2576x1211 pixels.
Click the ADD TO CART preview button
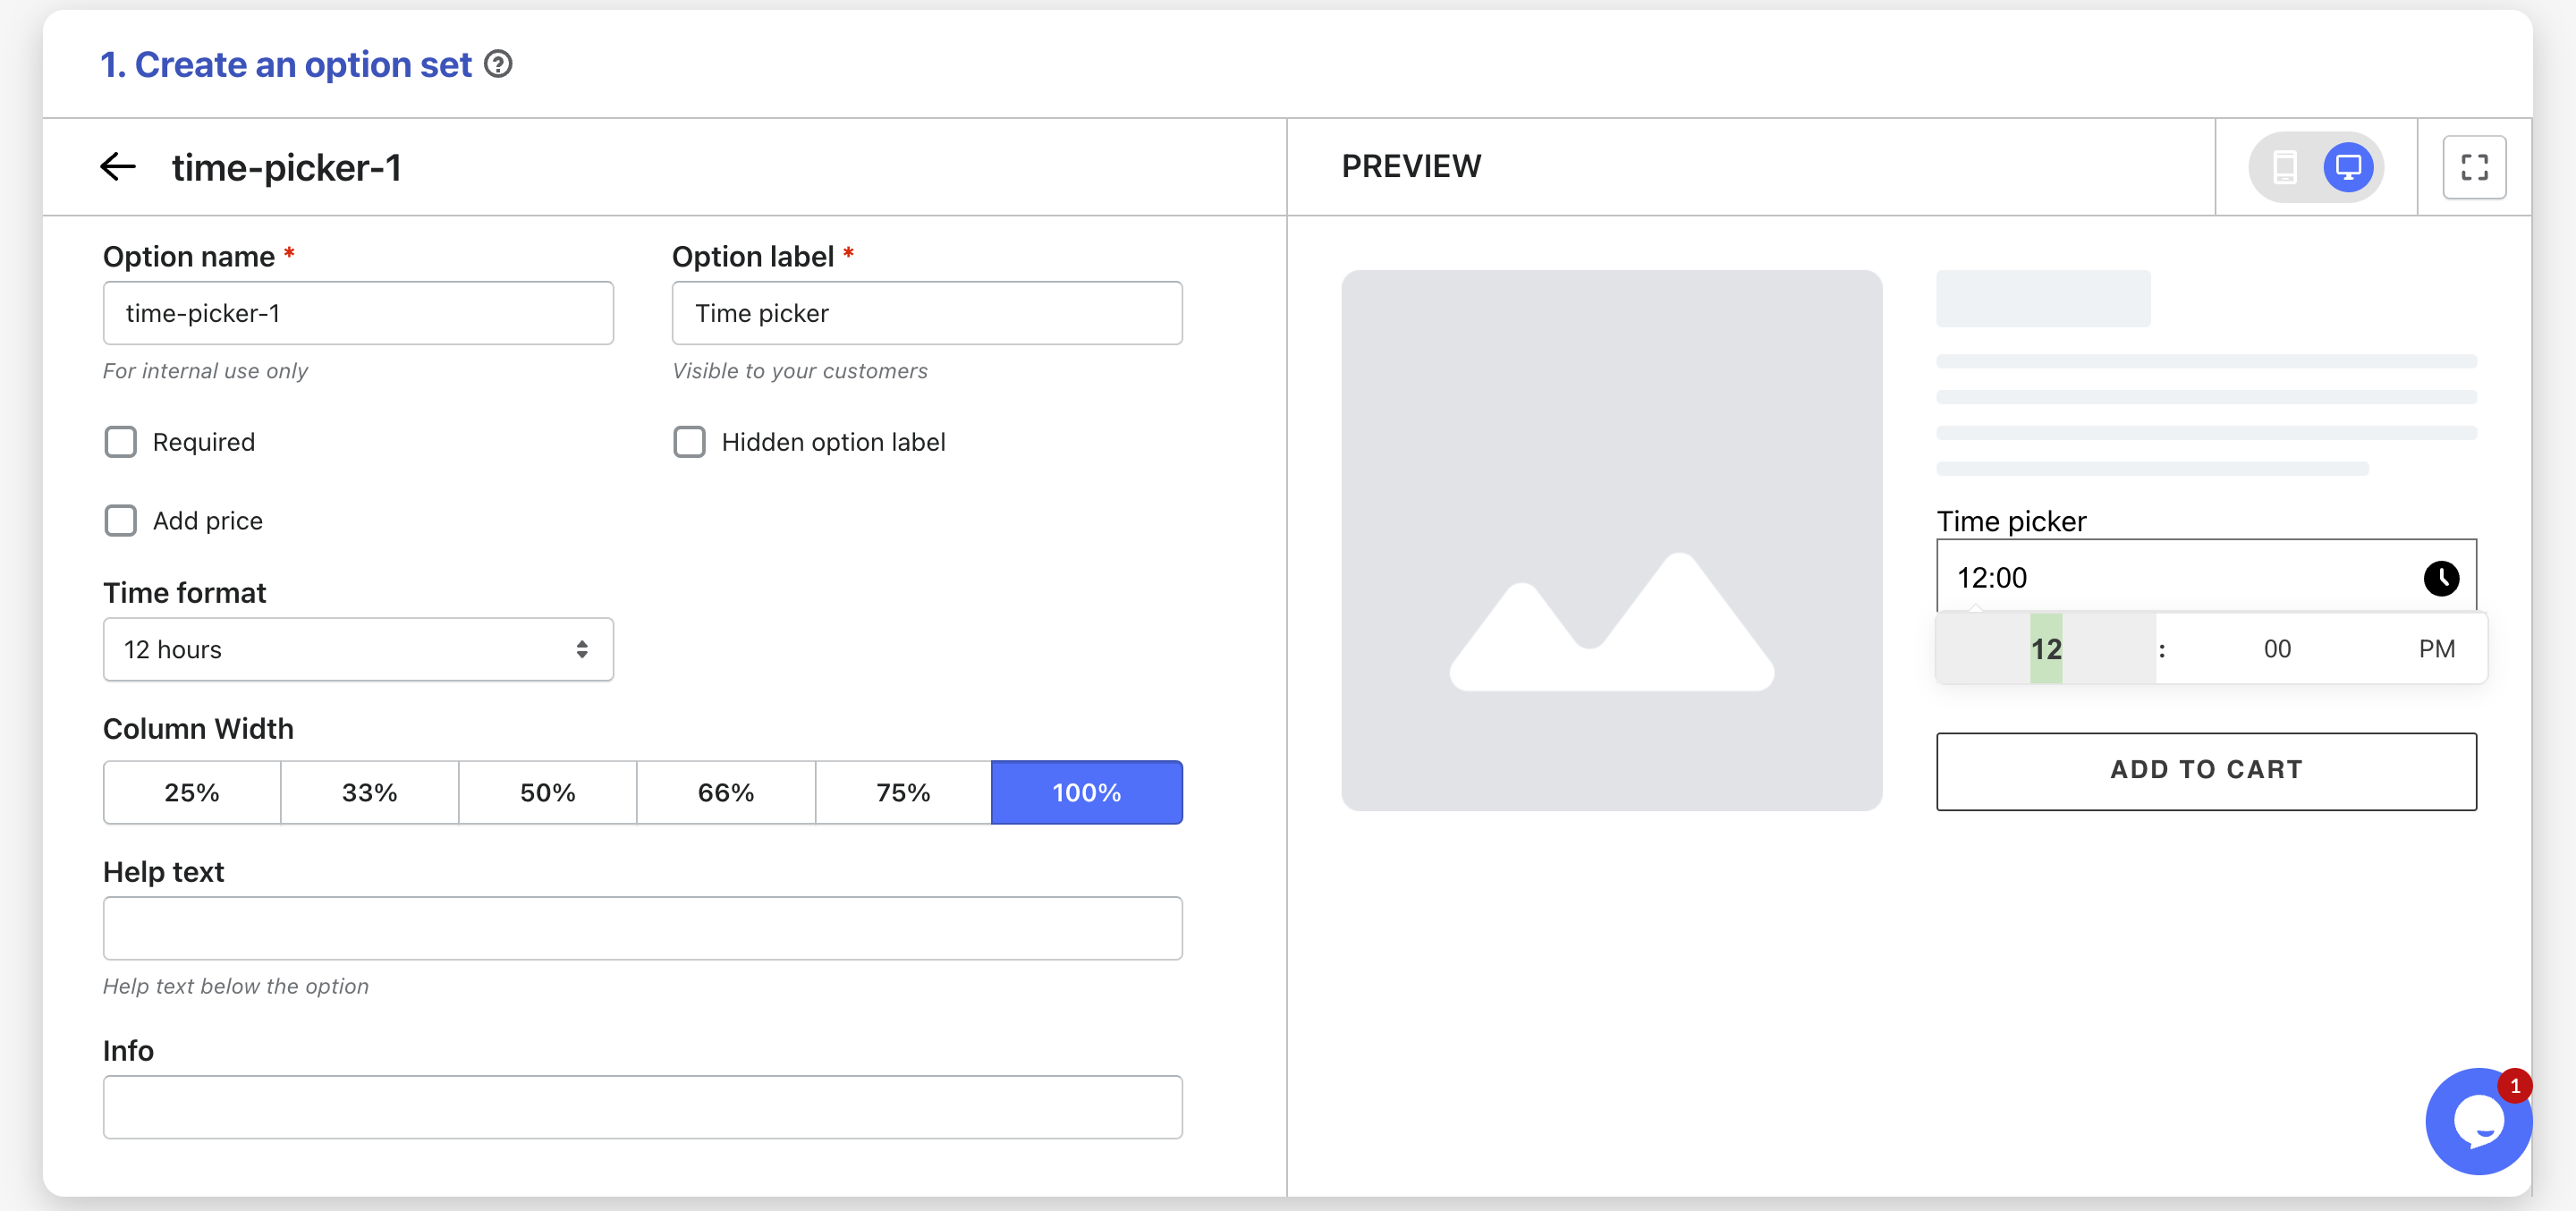tap(2206, 771)
